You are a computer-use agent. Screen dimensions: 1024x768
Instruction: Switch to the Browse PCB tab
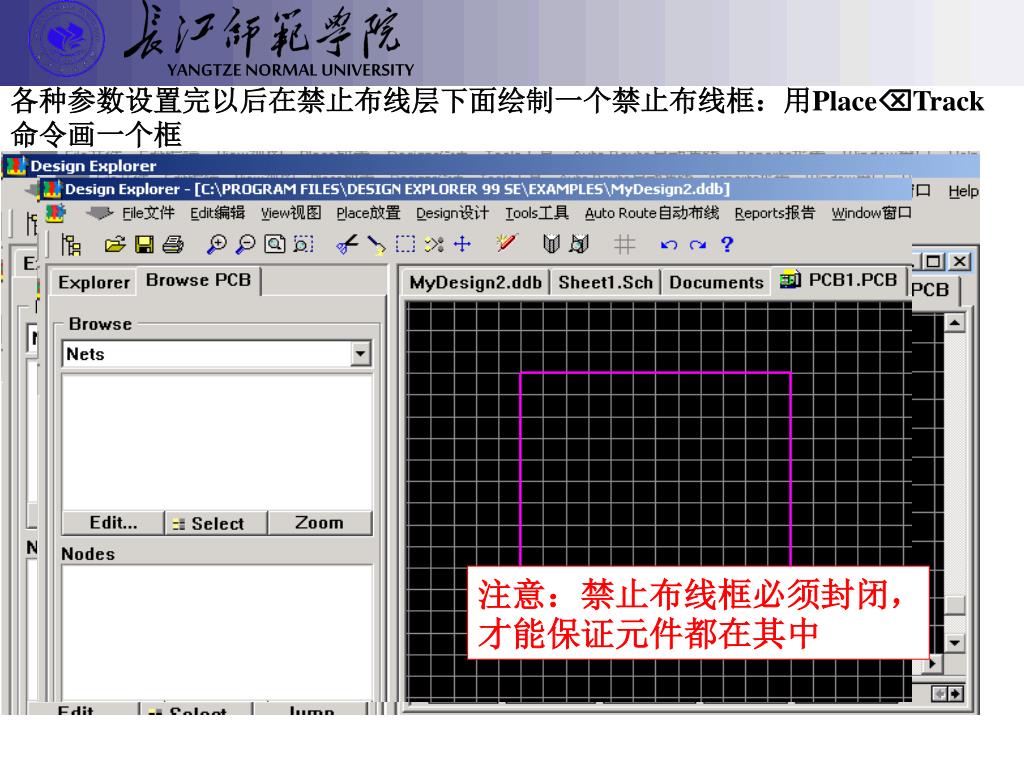(x=199, y=280)
